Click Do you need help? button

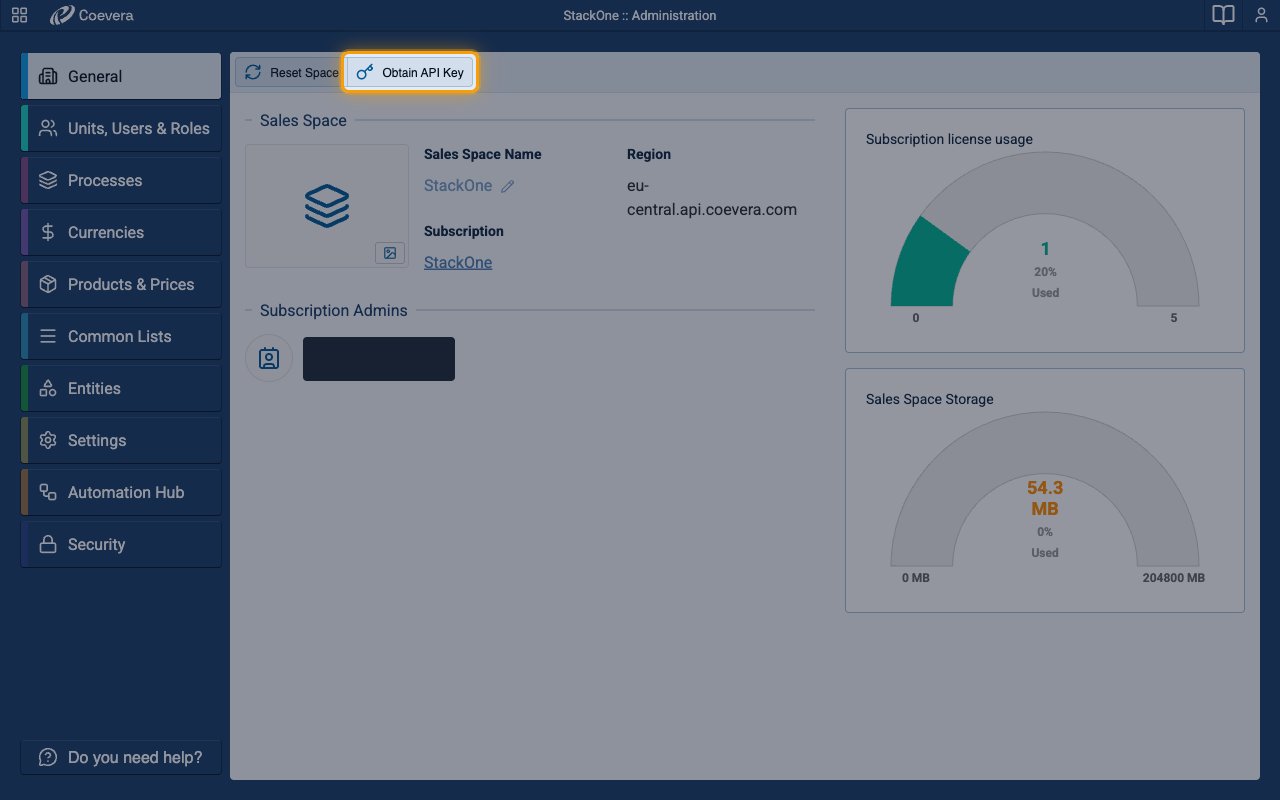(x=121, y=757)
